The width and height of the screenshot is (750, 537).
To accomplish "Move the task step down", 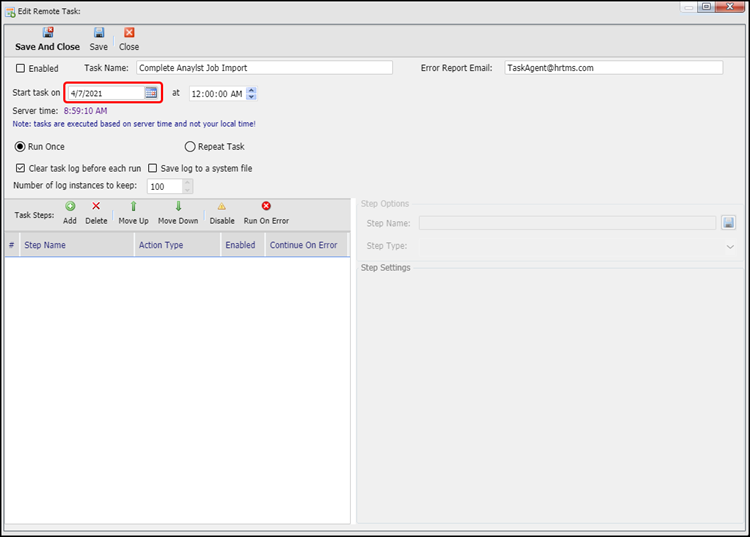I will [178, 213].
